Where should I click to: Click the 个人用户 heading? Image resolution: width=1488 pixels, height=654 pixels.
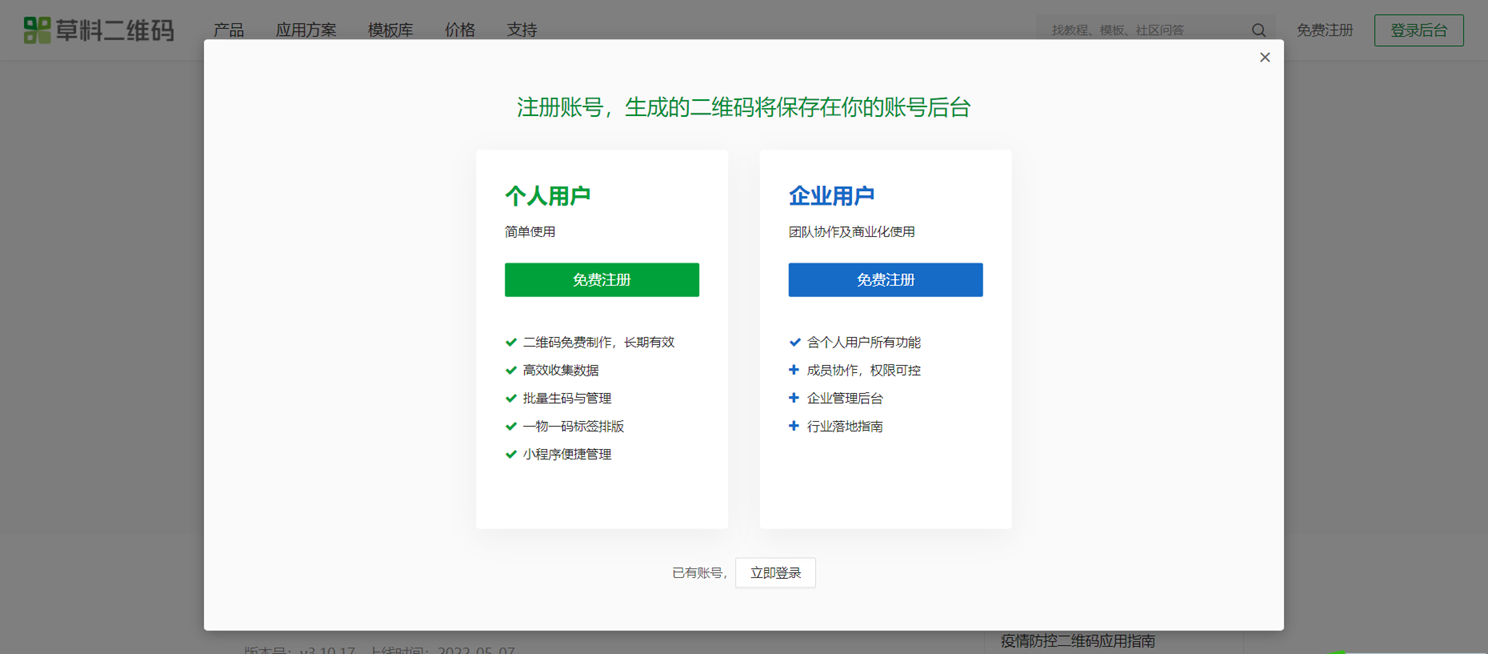(548, 196)
